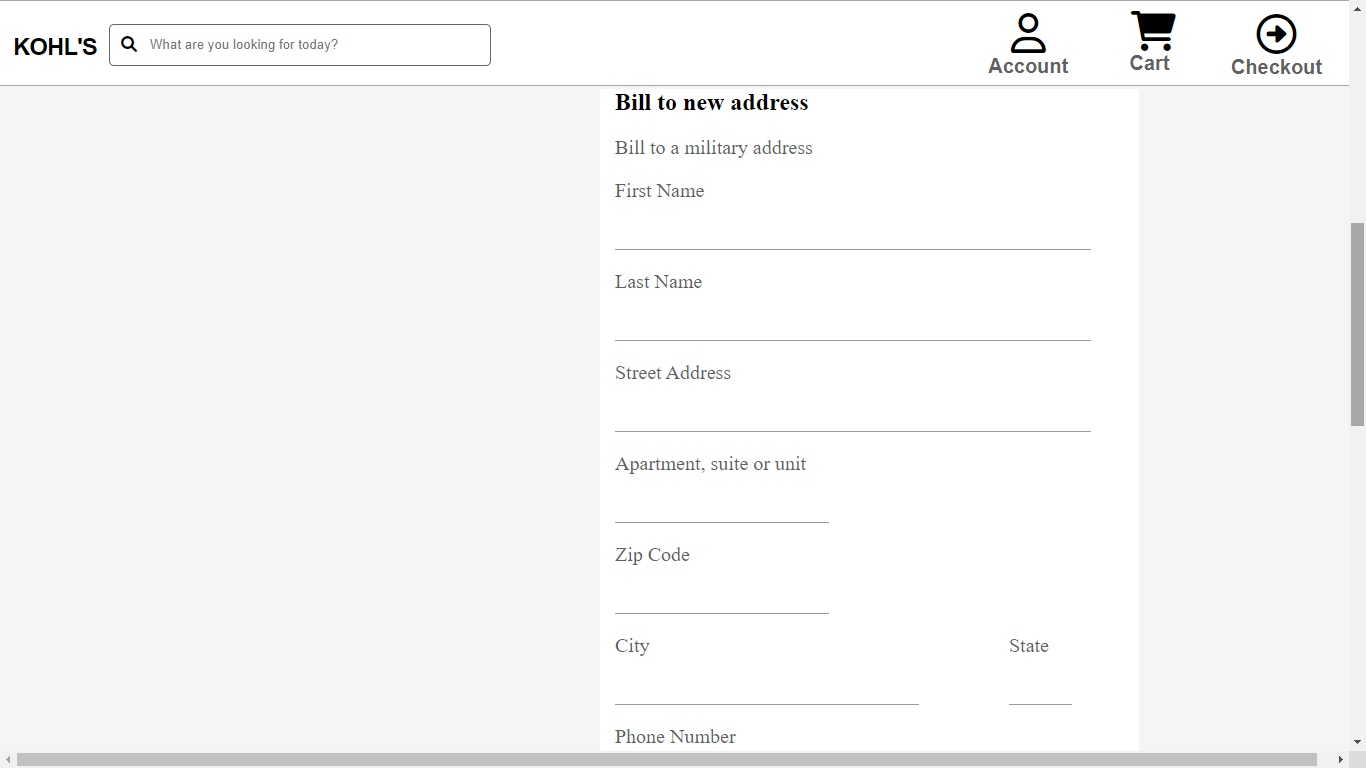Click the scroll right arrow
Viewport: 1366px width, 768px height.
(x=1341, y=760)
